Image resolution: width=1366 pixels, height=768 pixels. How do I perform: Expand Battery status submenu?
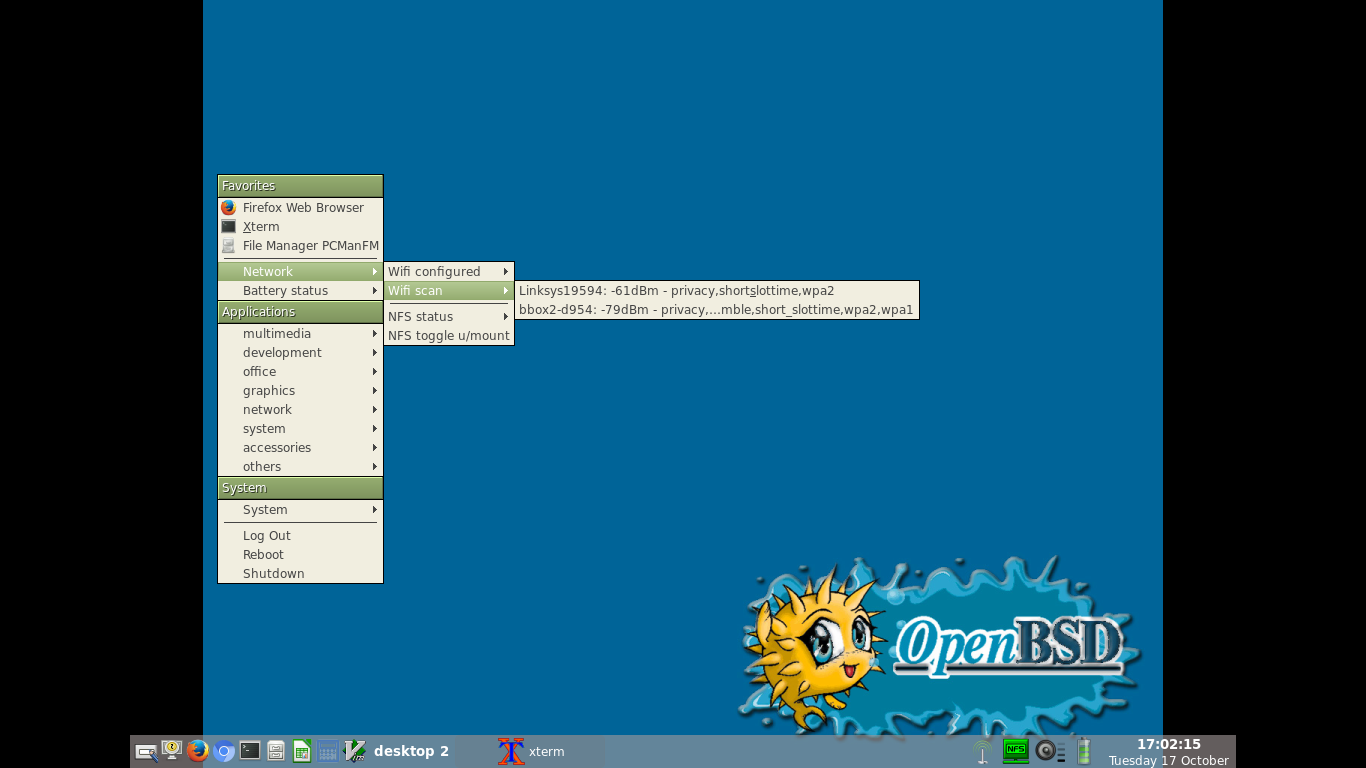[x=300, y=291]
